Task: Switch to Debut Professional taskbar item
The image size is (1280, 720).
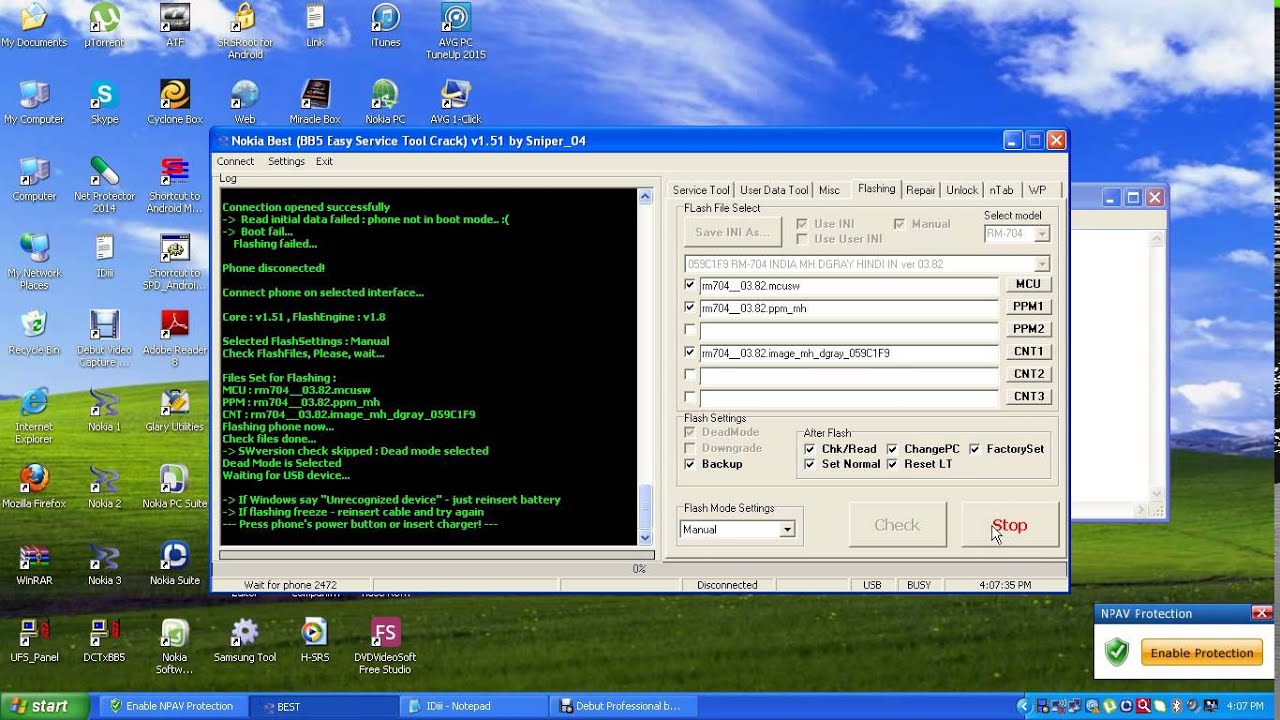Action: click(625, 706)
